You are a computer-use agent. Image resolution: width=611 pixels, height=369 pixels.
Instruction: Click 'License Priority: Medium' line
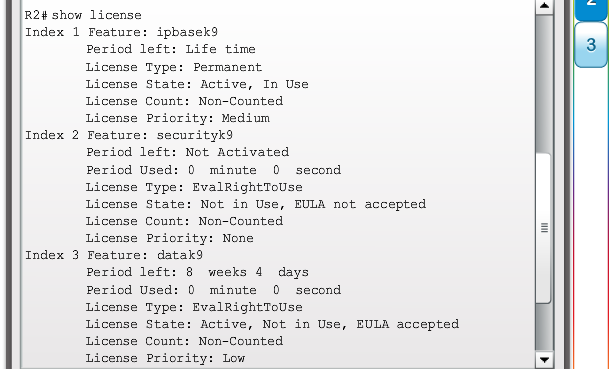click(x=178, y=118)
